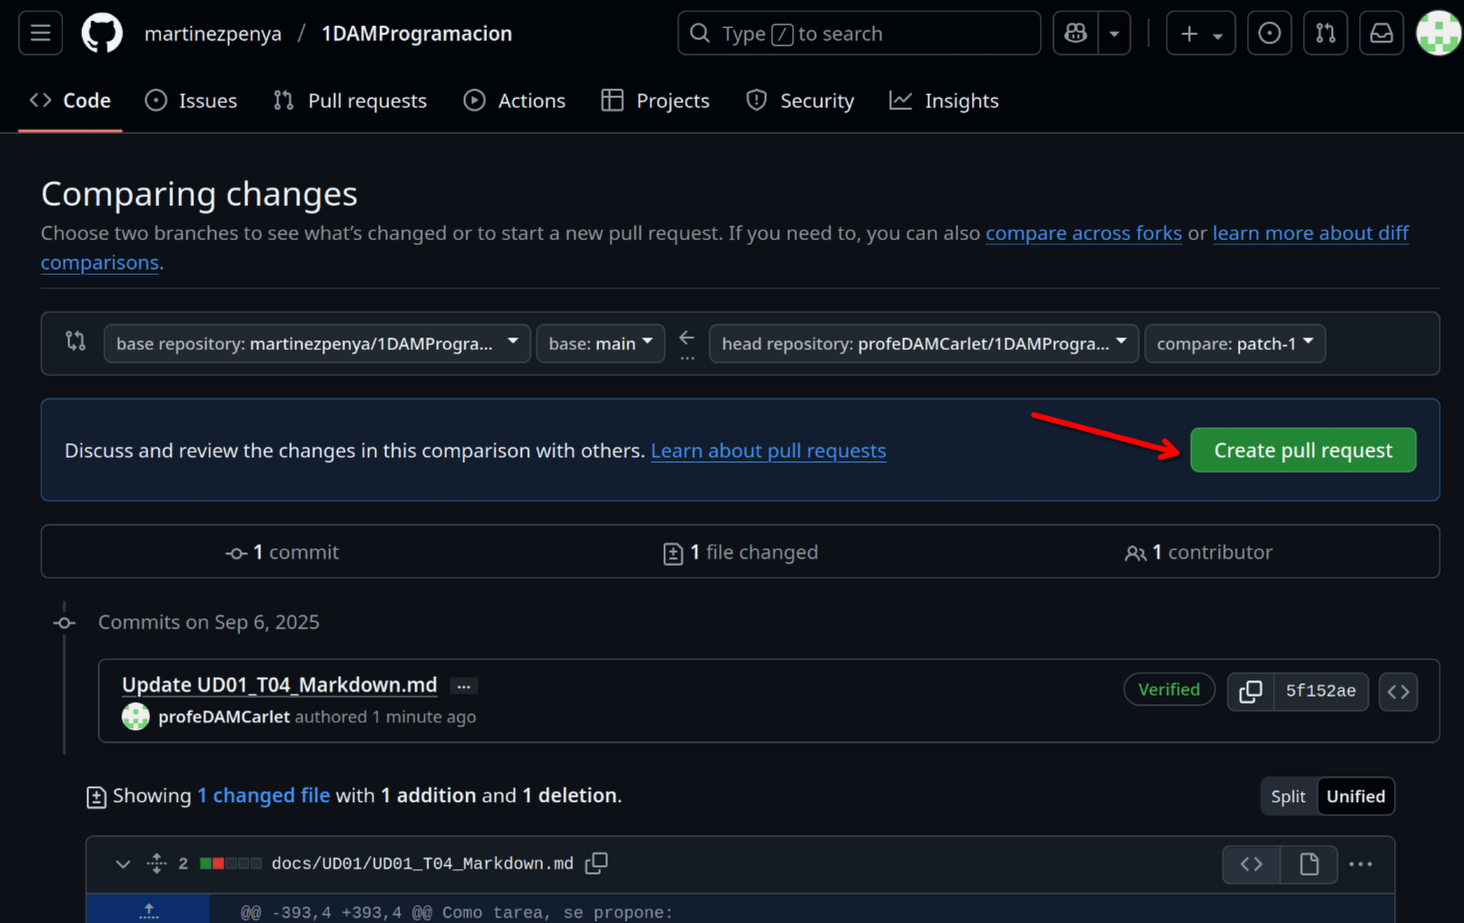Click the Create pull request button
This screenshot has width=1464, height=923.
point(1302,450)
